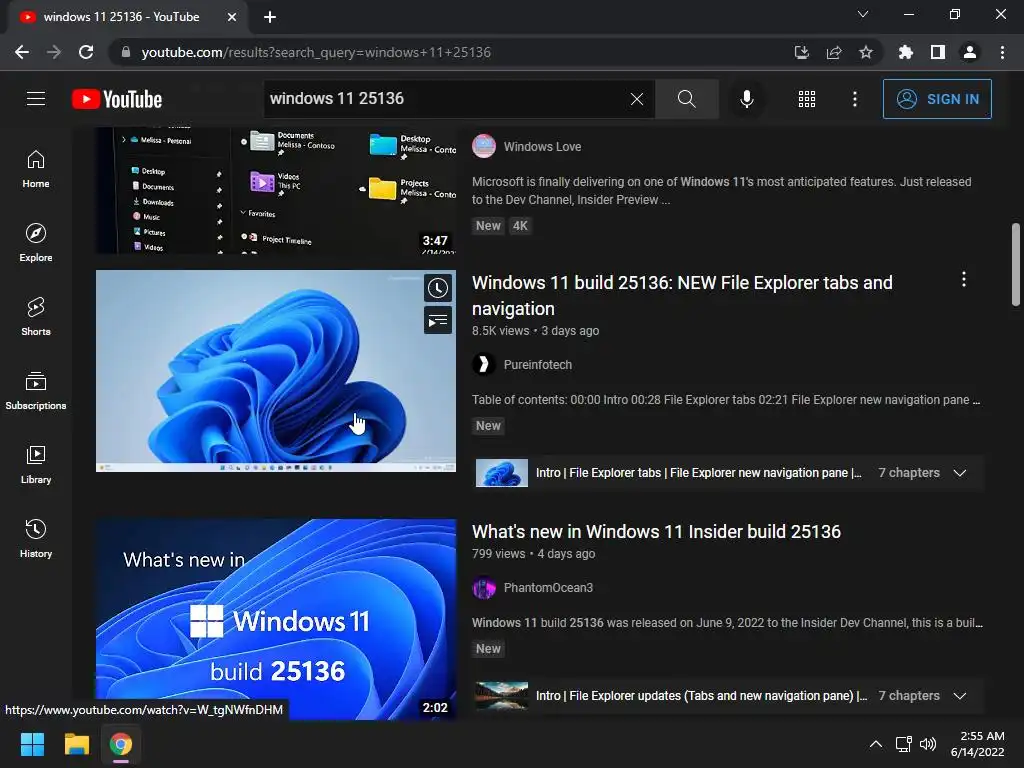Open YouTube apps grid icon

click(807, 99)
